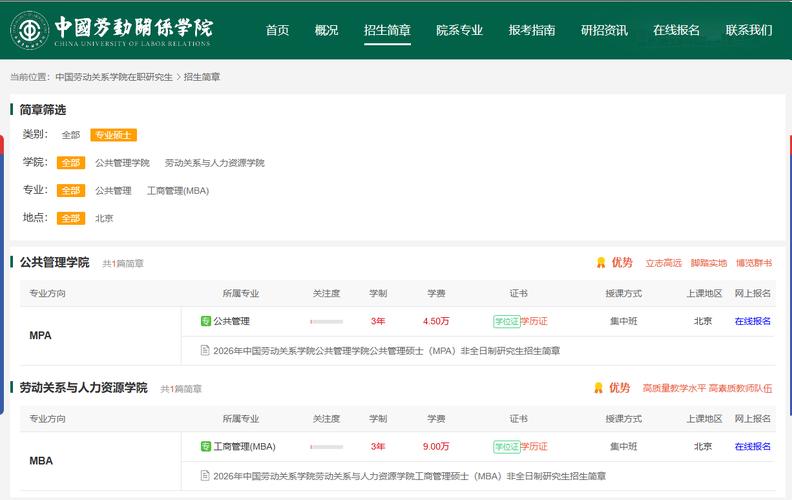Click the 劳动关系与人力资源学院 section heading
This screenshot has height=500, width=792.
pos(83,388)
